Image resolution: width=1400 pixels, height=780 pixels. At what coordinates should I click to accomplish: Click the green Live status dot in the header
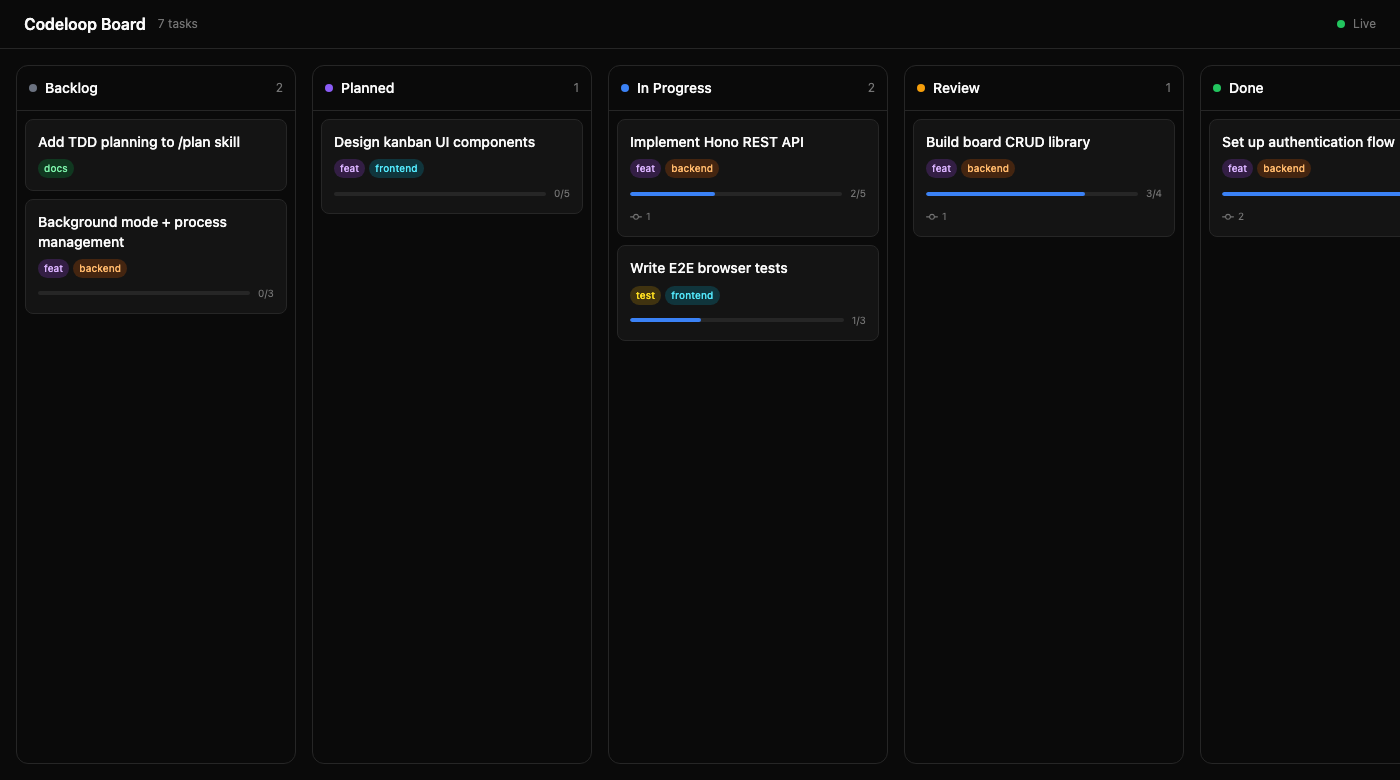[x=1340, y=23]
